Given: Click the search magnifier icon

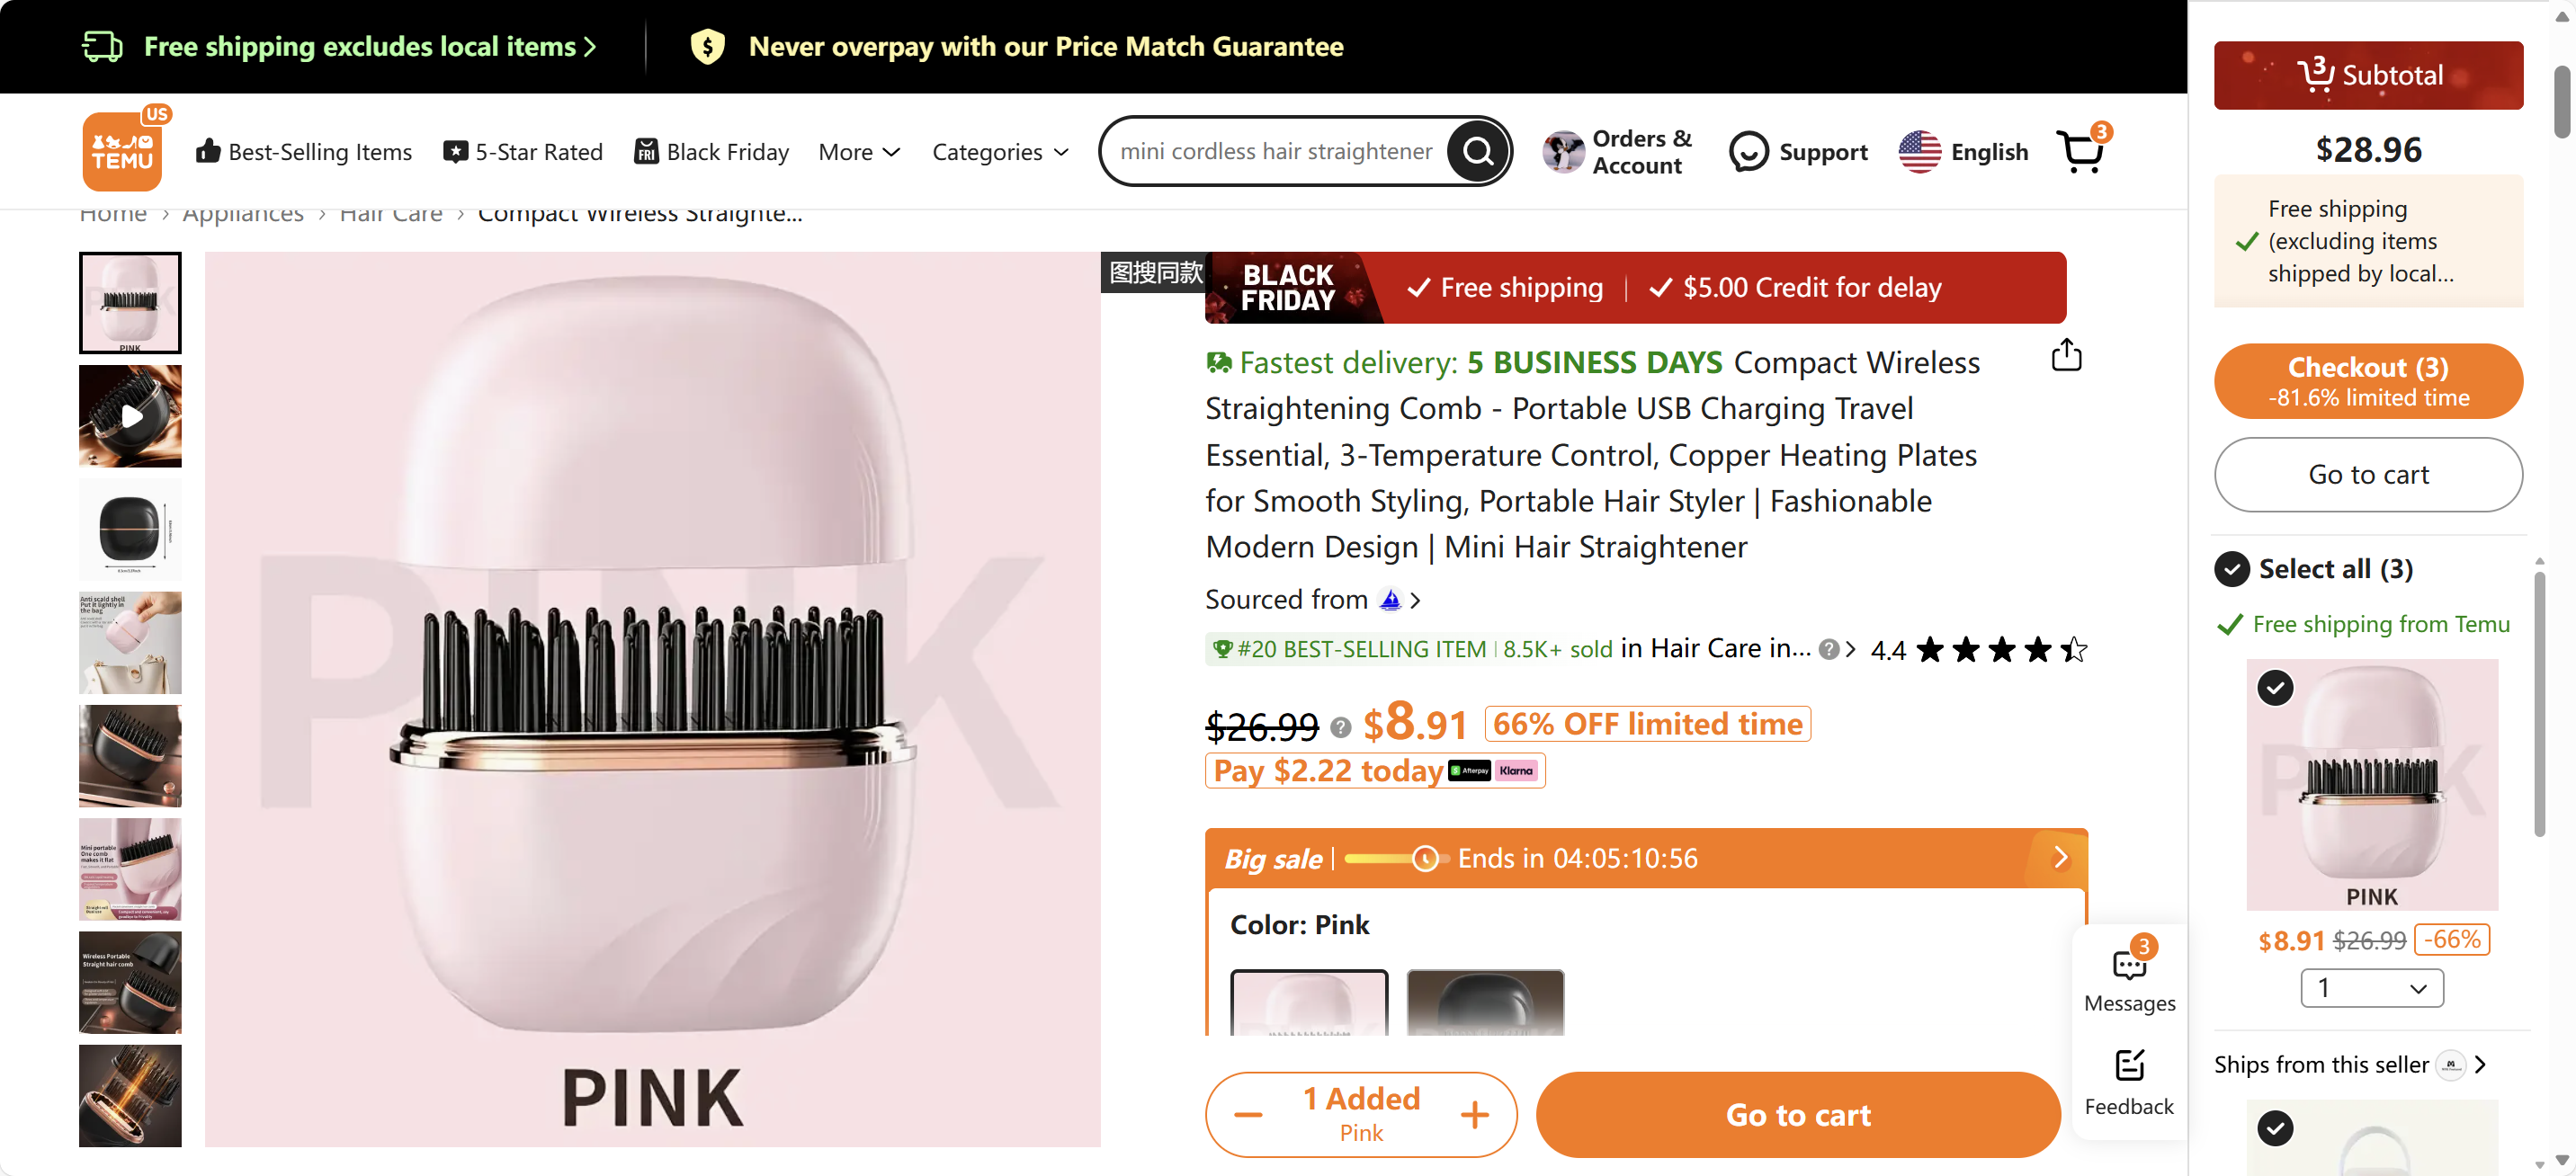Looking at the screenshot, I should pyautogui.click(x=1478, y=151).
